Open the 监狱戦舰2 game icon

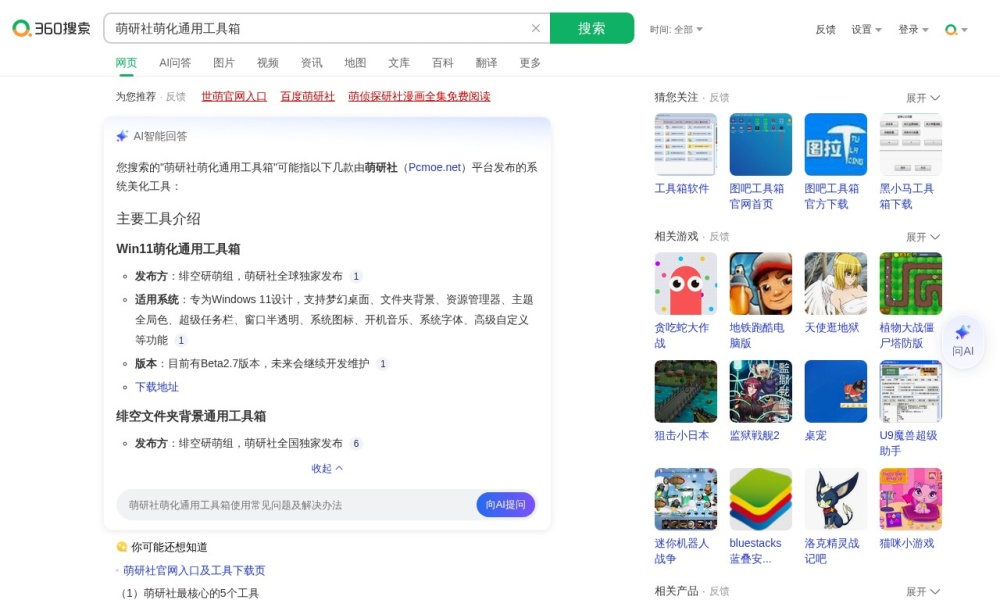(x=761, y=391)
